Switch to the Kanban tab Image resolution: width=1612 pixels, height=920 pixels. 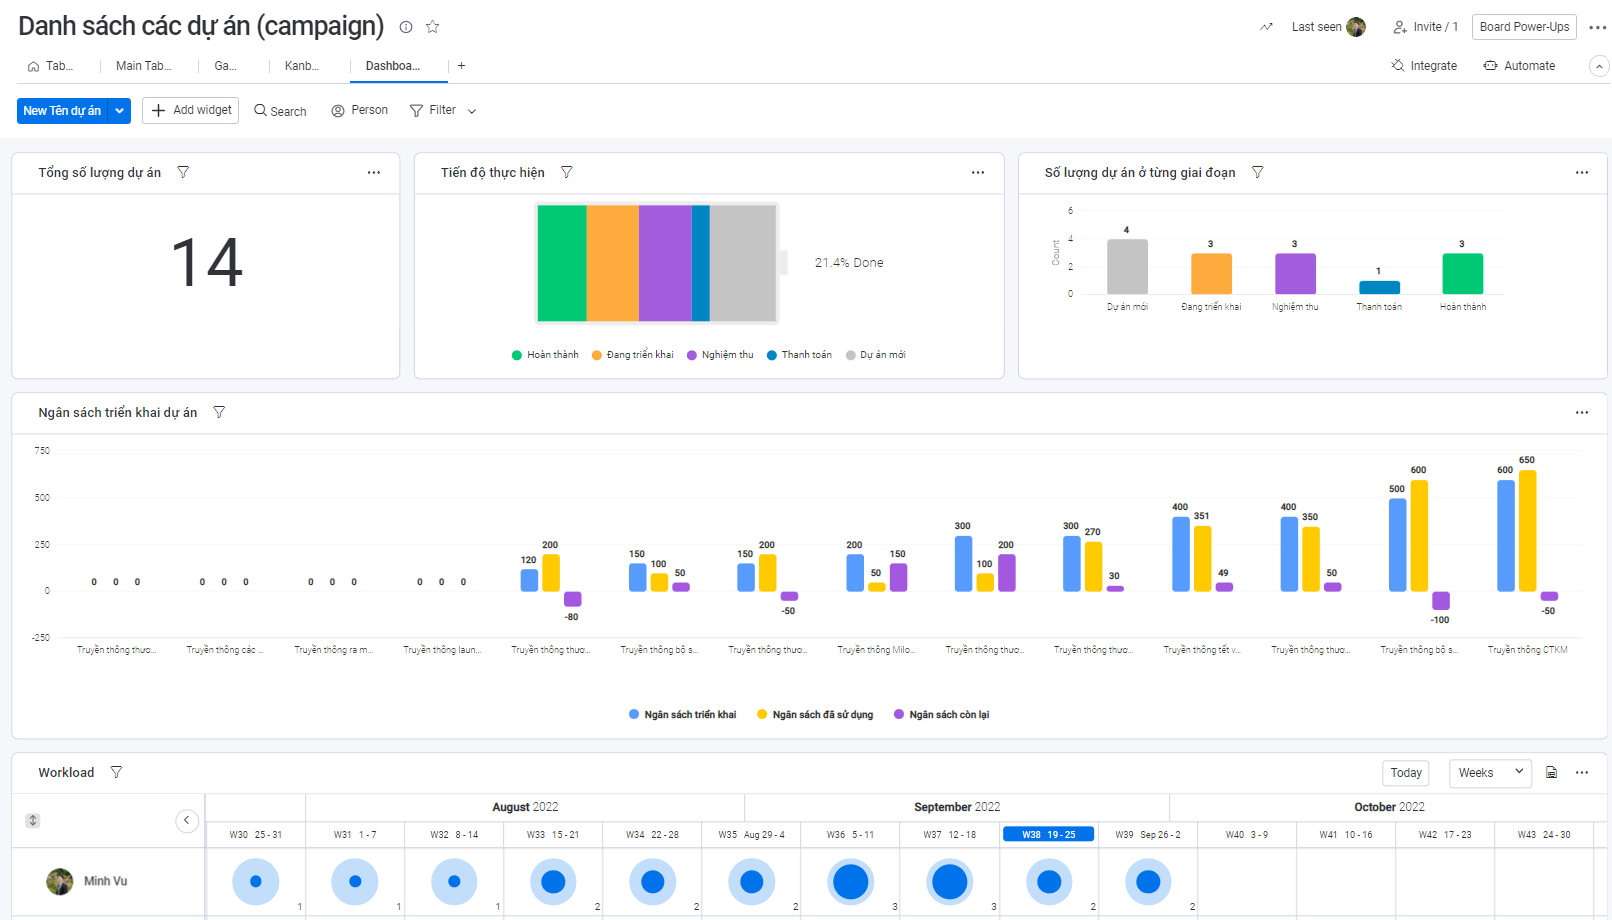pos(301,66)
